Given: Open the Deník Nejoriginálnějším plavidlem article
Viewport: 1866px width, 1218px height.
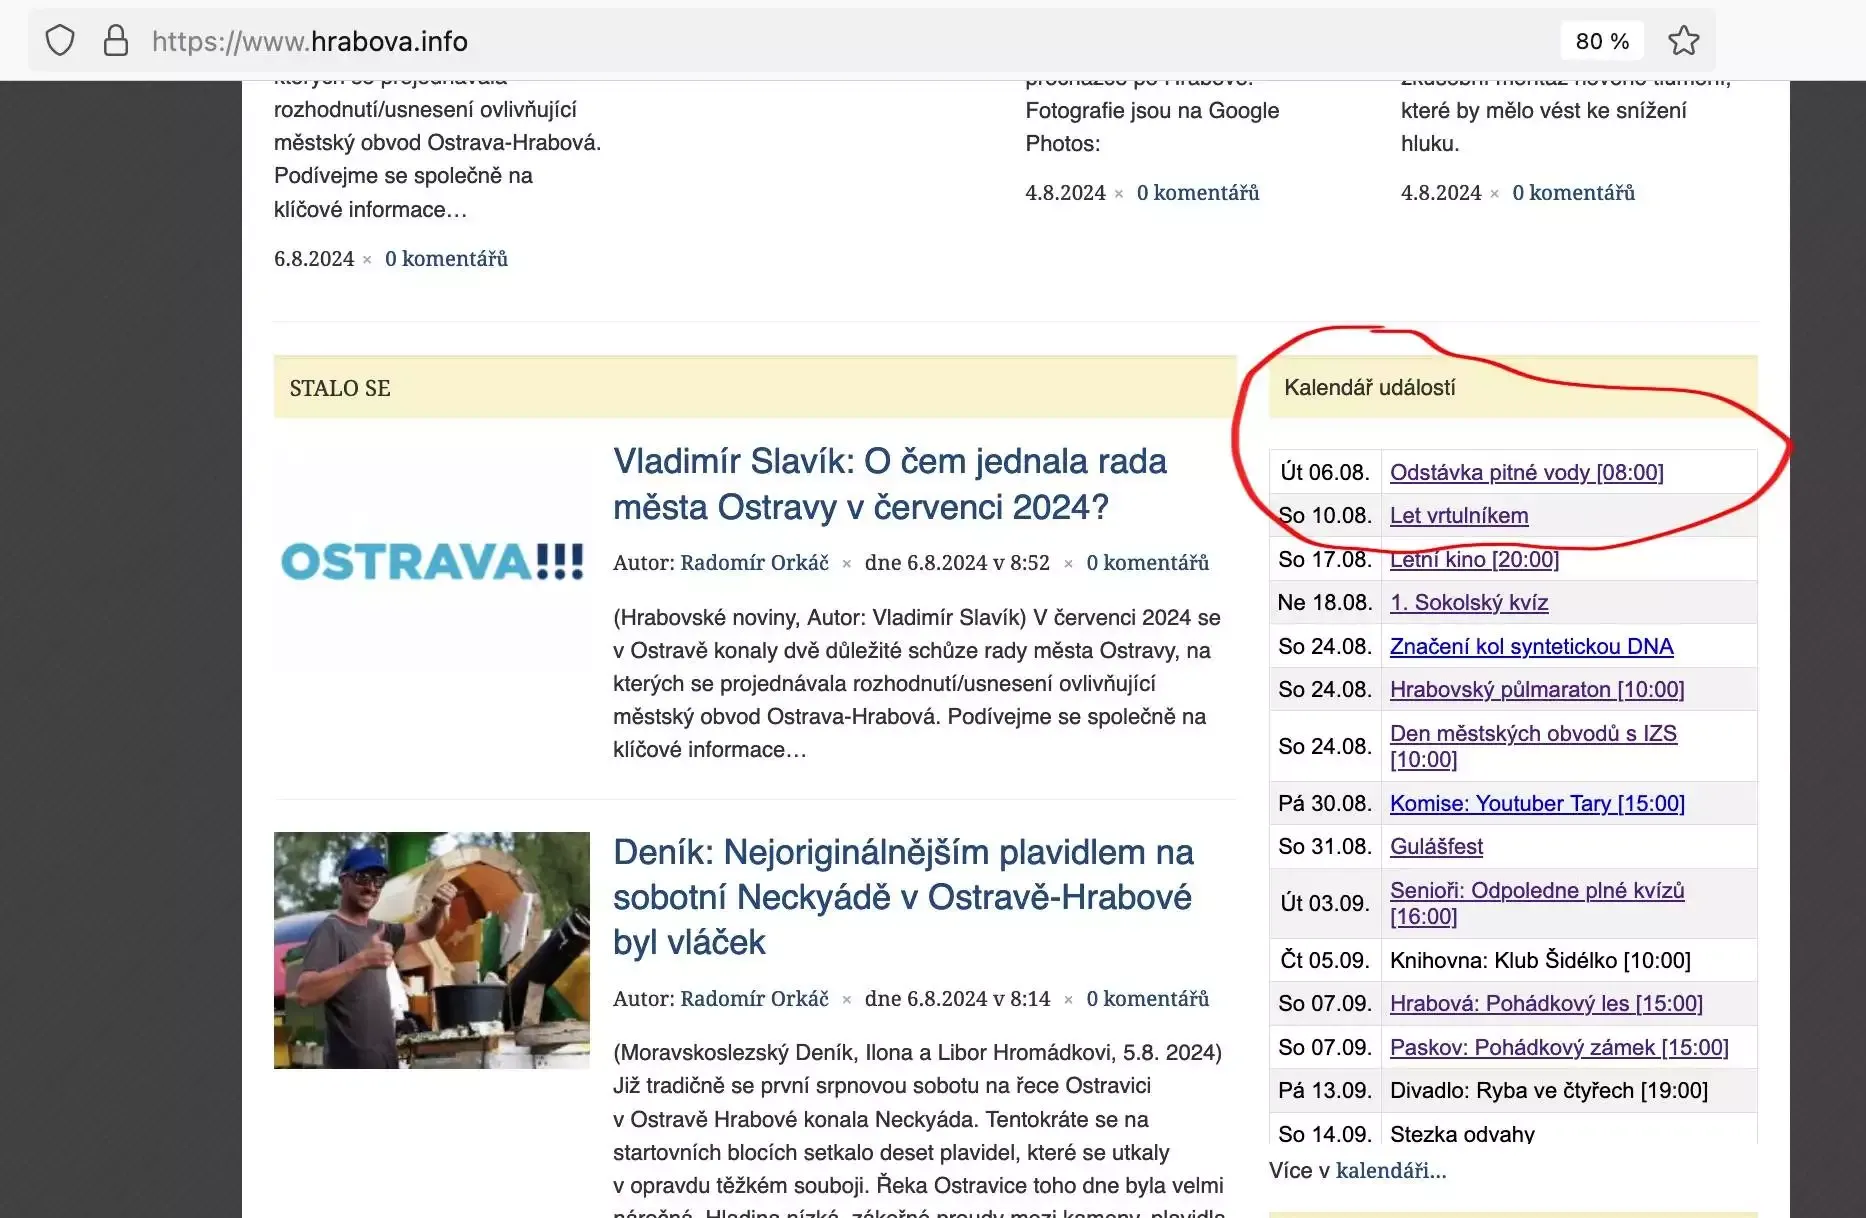Looking at the screenshot, I should (902, 897).
